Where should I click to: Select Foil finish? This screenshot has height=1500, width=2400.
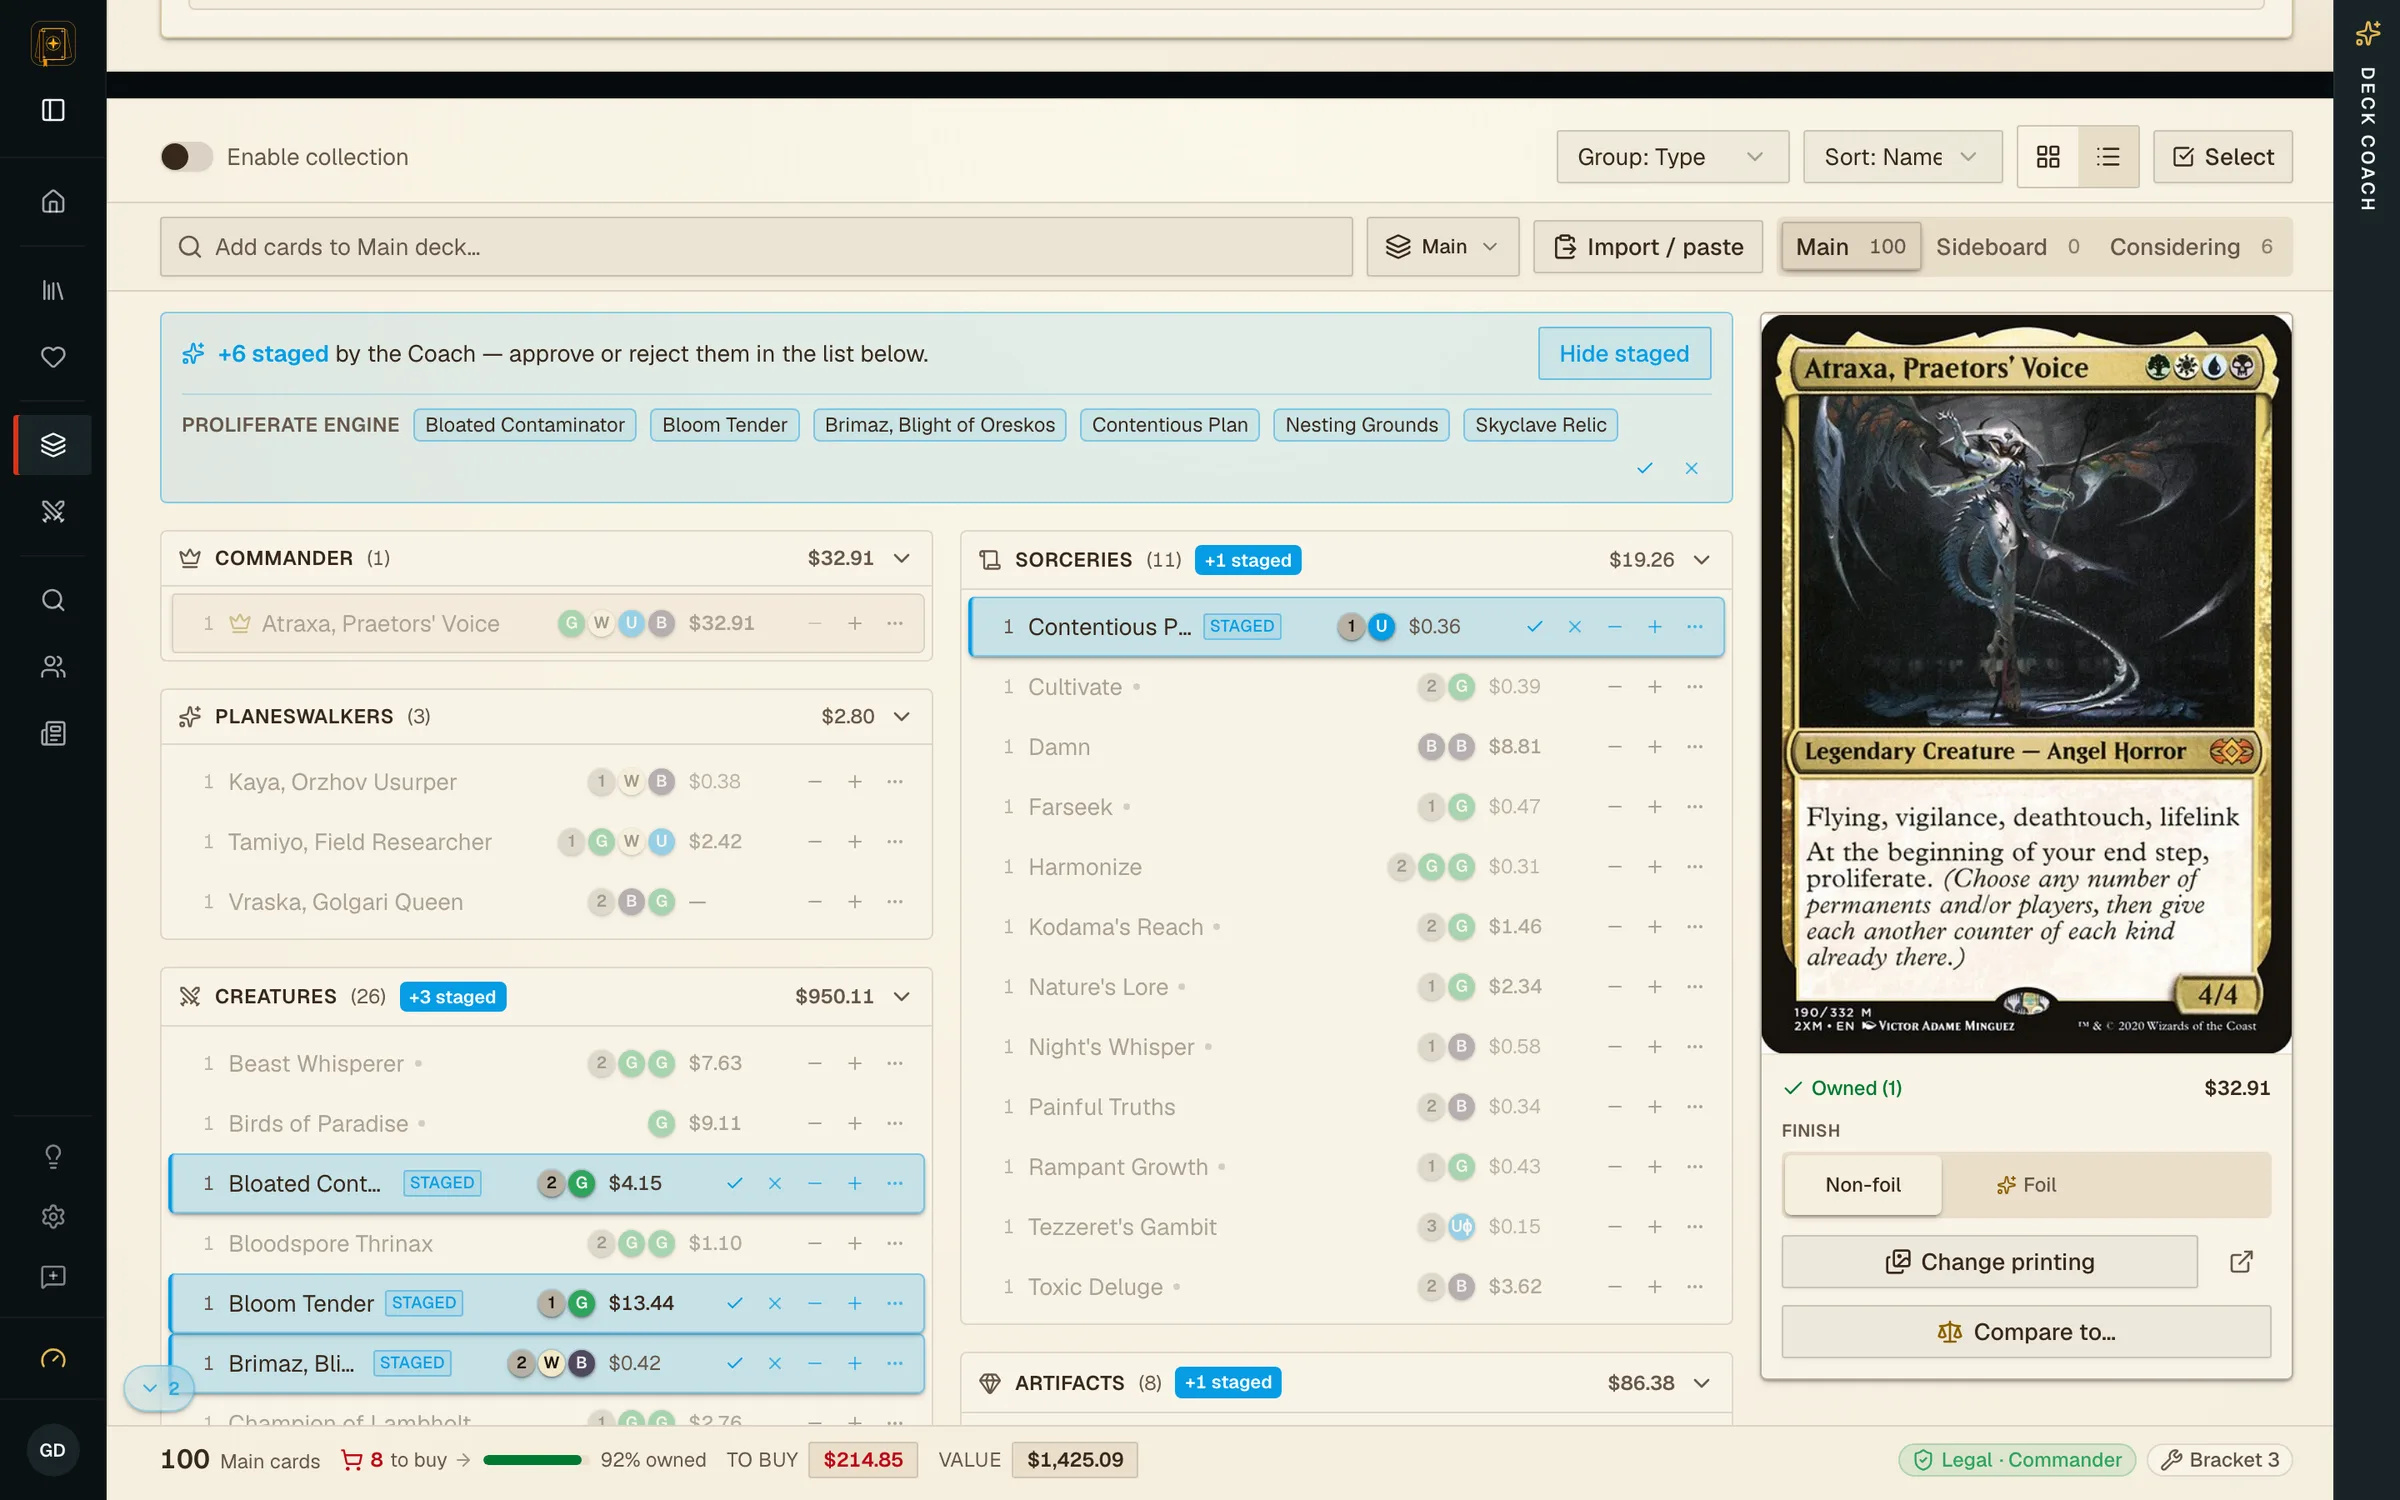point(2026,1185)
